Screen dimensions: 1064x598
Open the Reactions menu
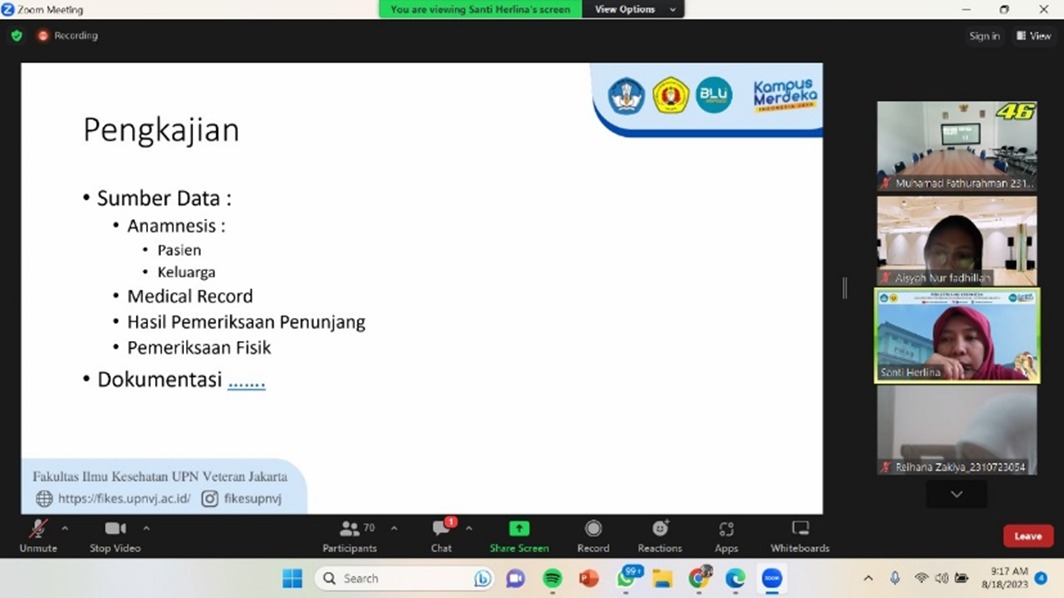(660, 534)
